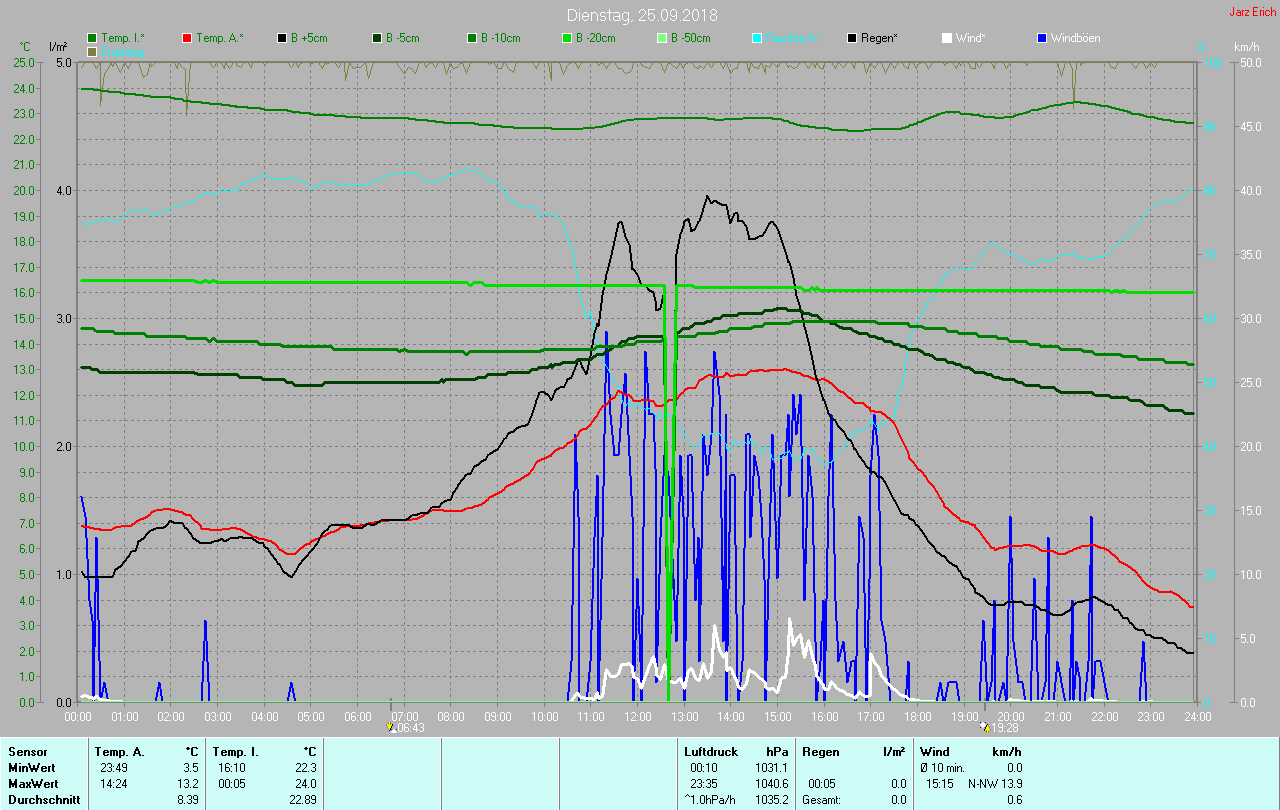Click the black Regen* legend swatch

tap(852, 38)
